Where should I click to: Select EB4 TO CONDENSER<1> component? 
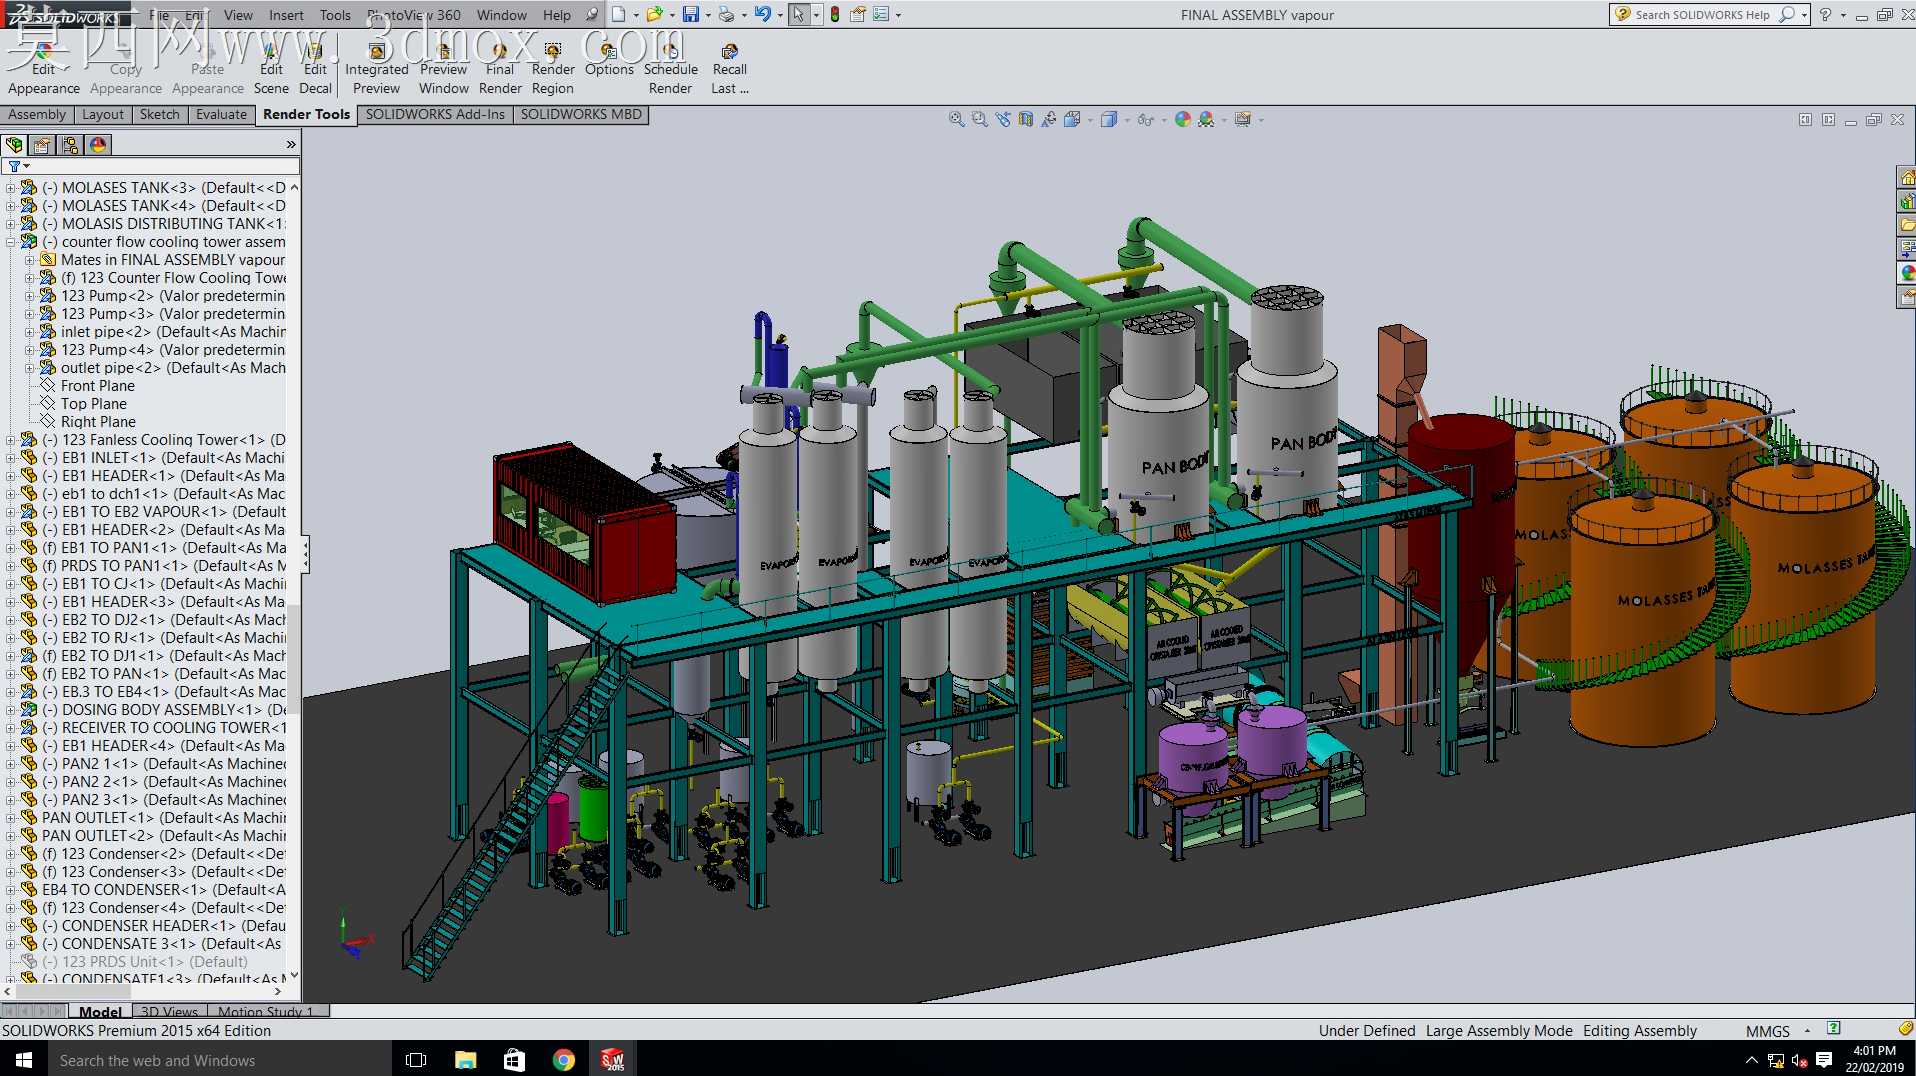tap(163, 890)
